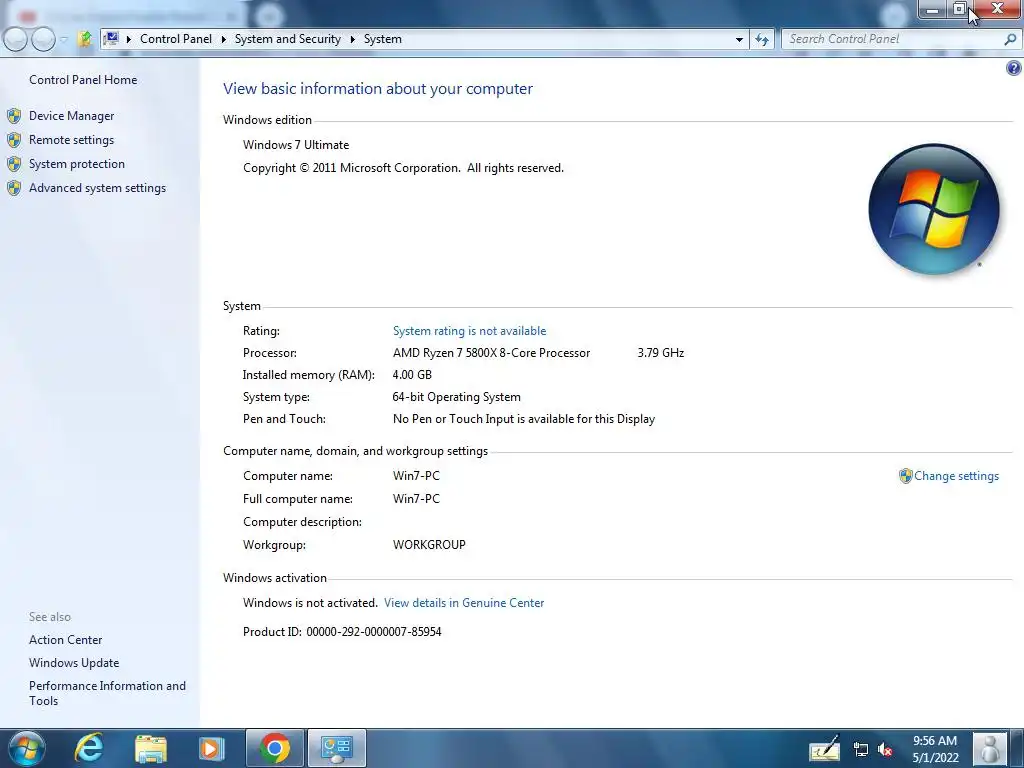Go to Control Panel Home

(83, 80)
